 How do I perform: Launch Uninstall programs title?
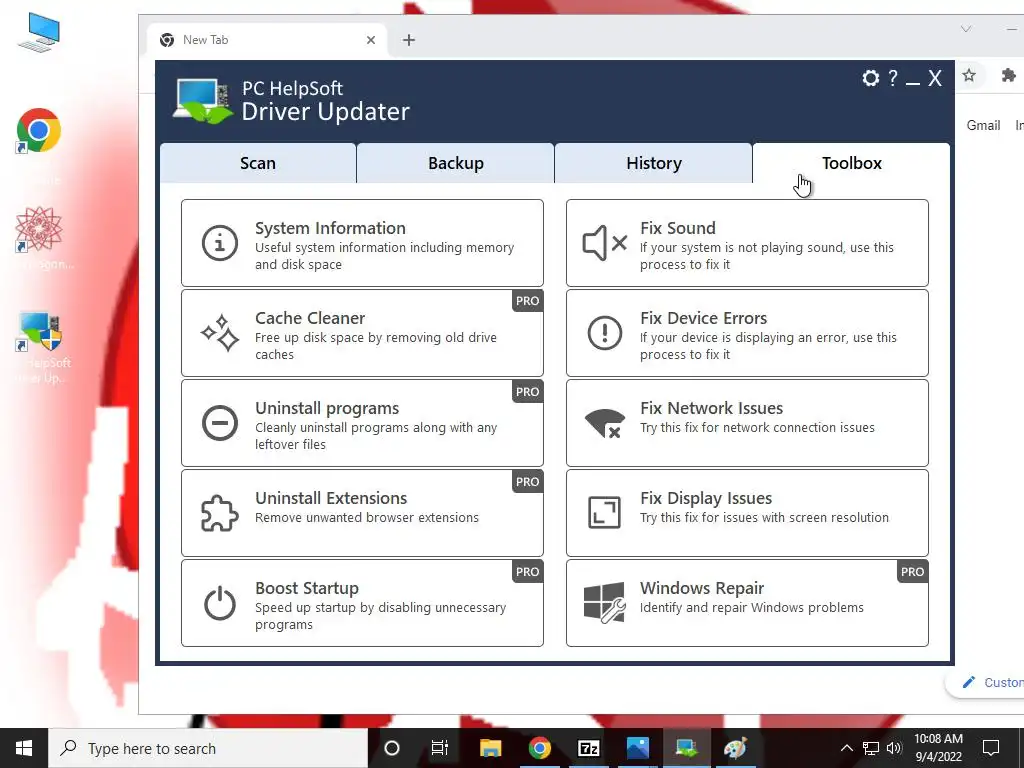coord(327,408)
